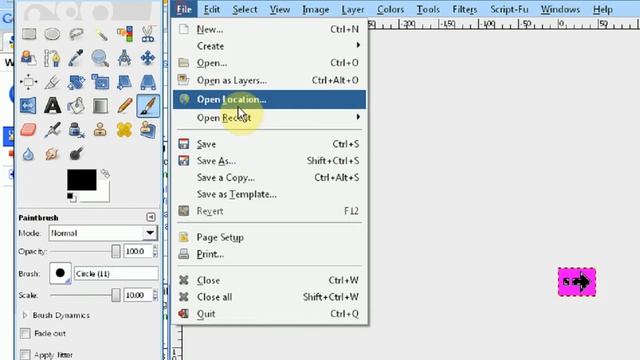Open the Script-Fu menu
The width and height of the screenshot is (640, 360).
coord(509,9)
